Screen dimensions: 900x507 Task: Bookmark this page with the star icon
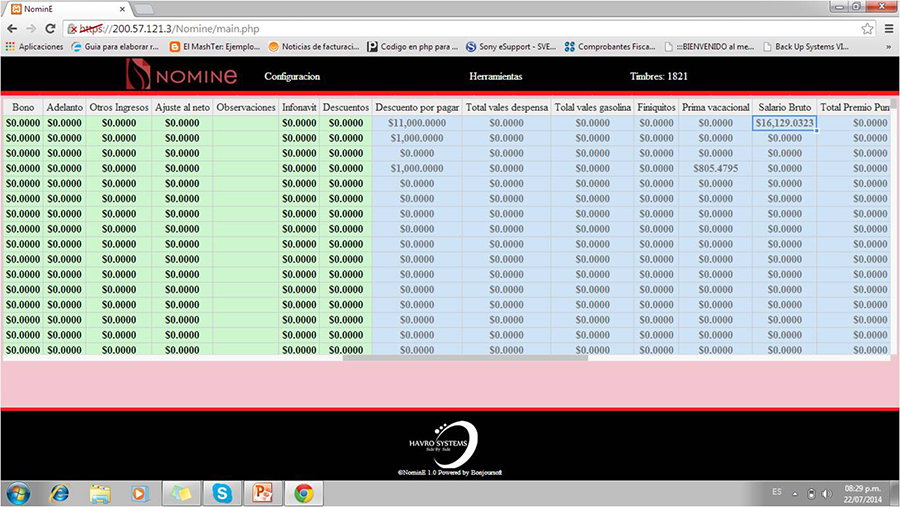click(867, 29)
